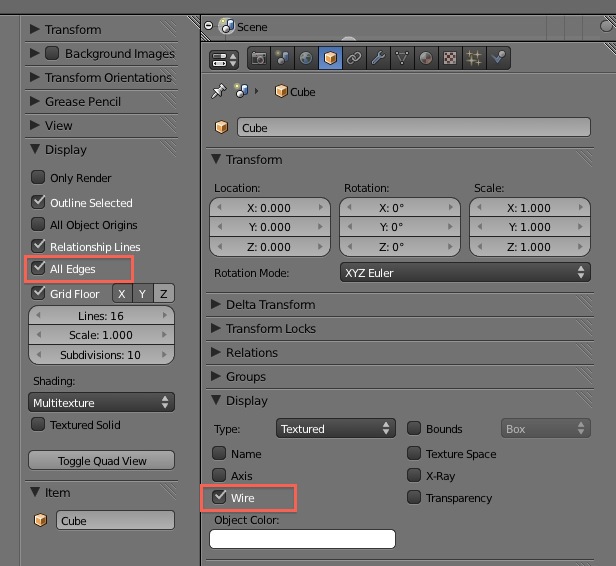Expand Transform Orientations panel
616x566 pixels.
[x=35, y=77]
